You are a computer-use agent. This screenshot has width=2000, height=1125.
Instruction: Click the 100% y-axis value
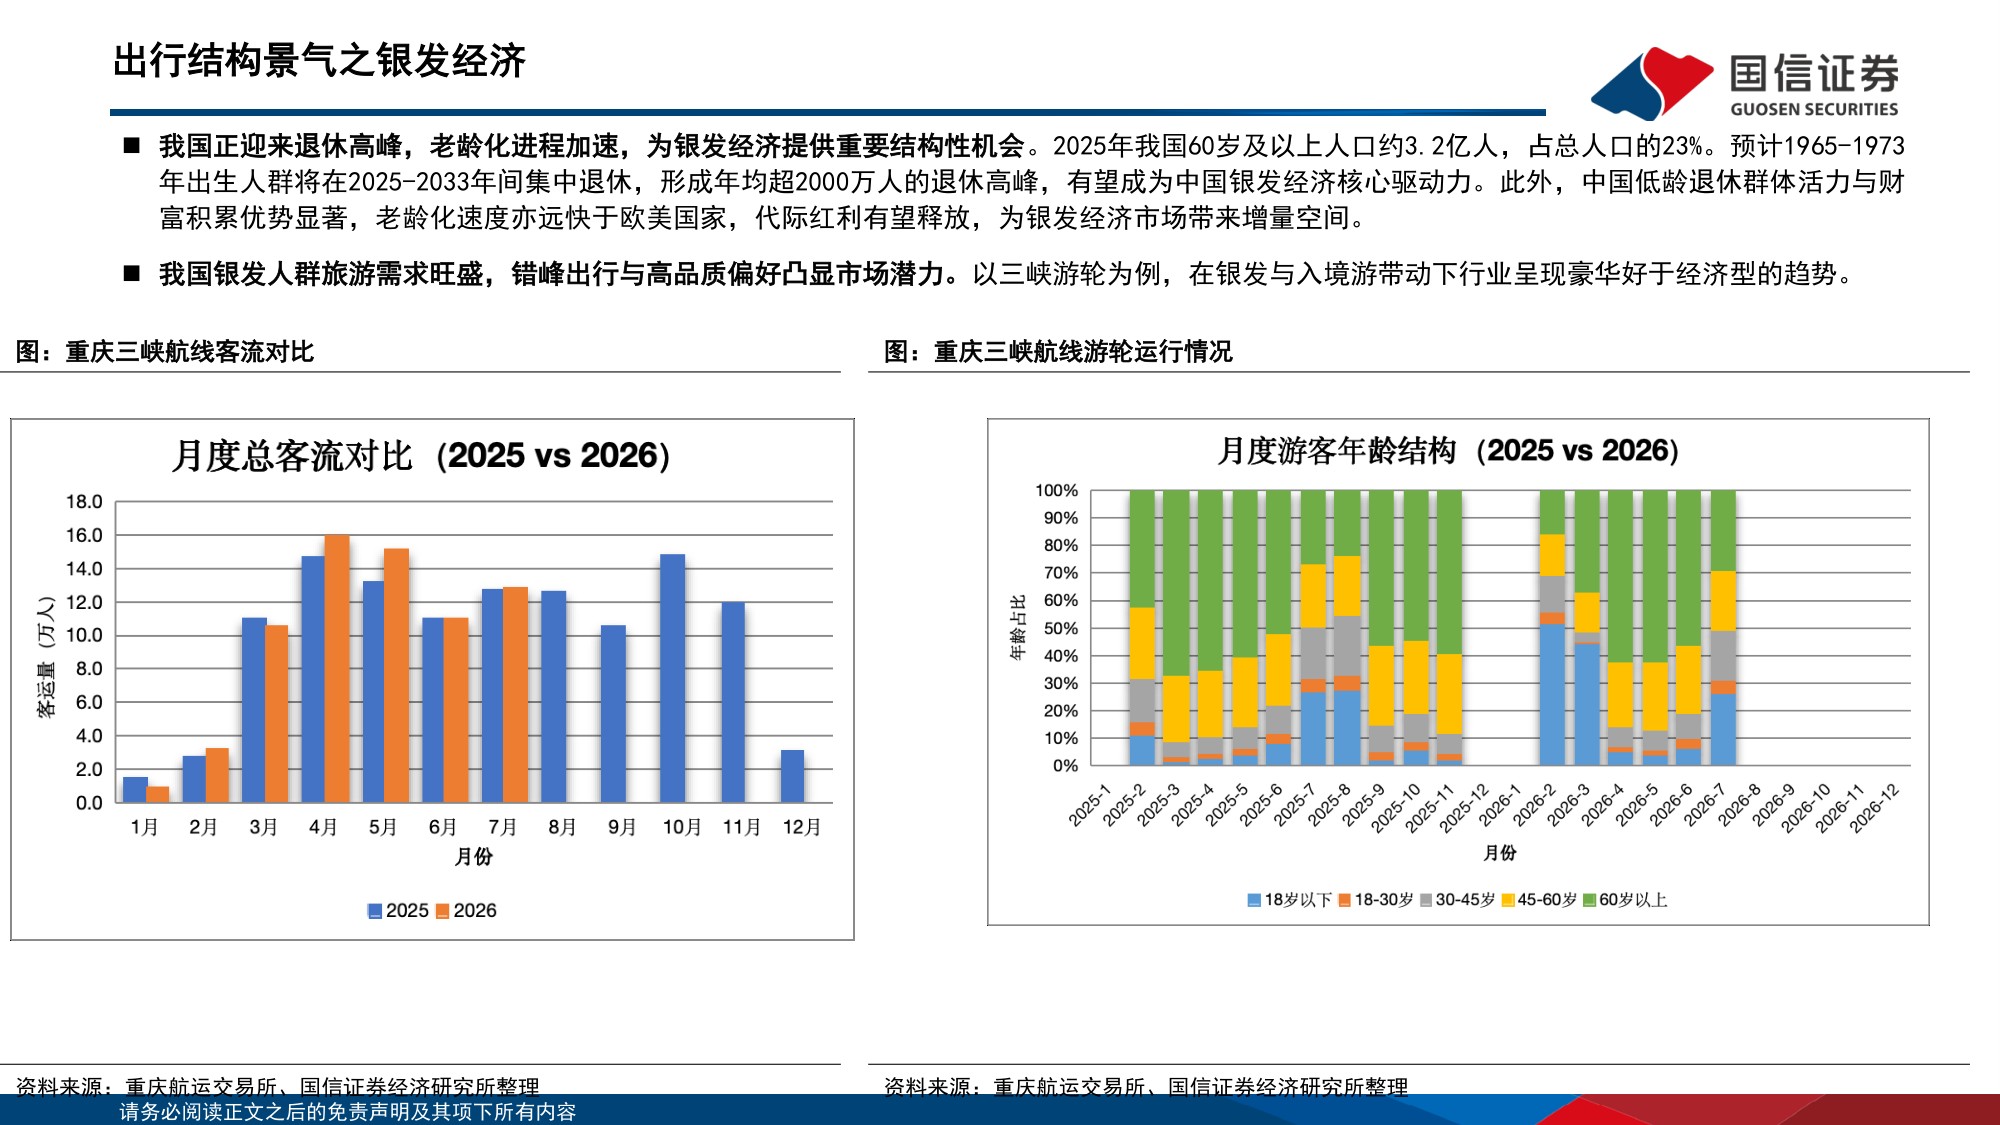pyautogui.click(x=1056, y=490)
